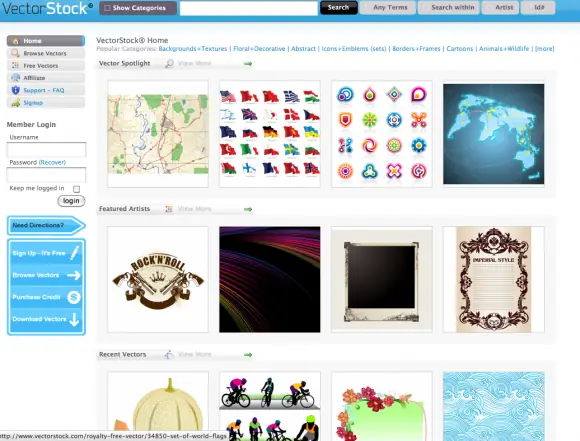580x441 pixels.
Task: Select the Any Terms search option
Action: tap(388, 7)
